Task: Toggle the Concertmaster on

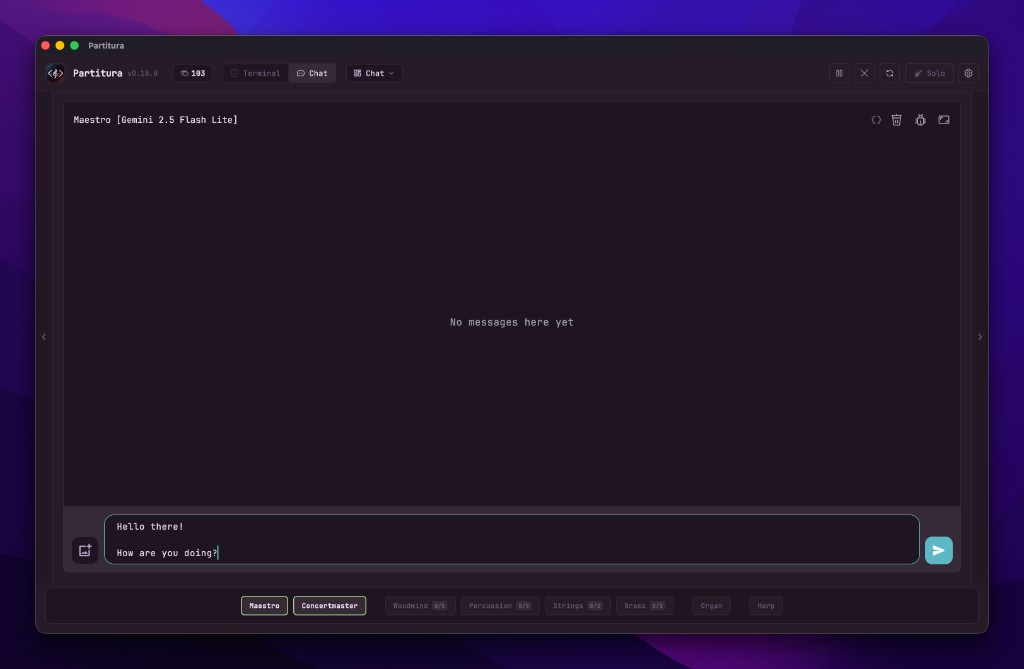Action: 329,605
